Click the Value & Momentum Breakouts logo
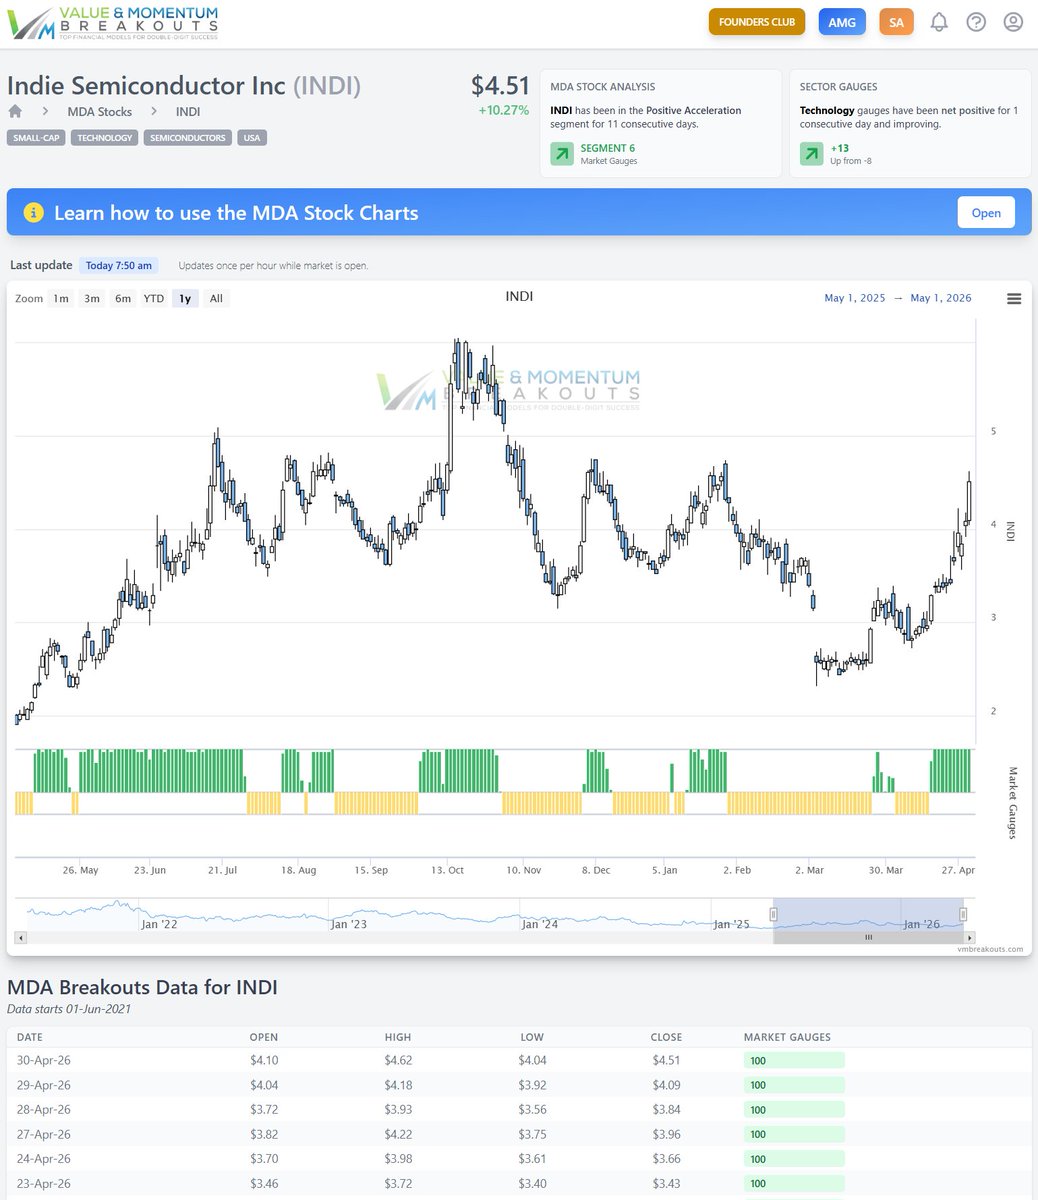 coord(113,22)
